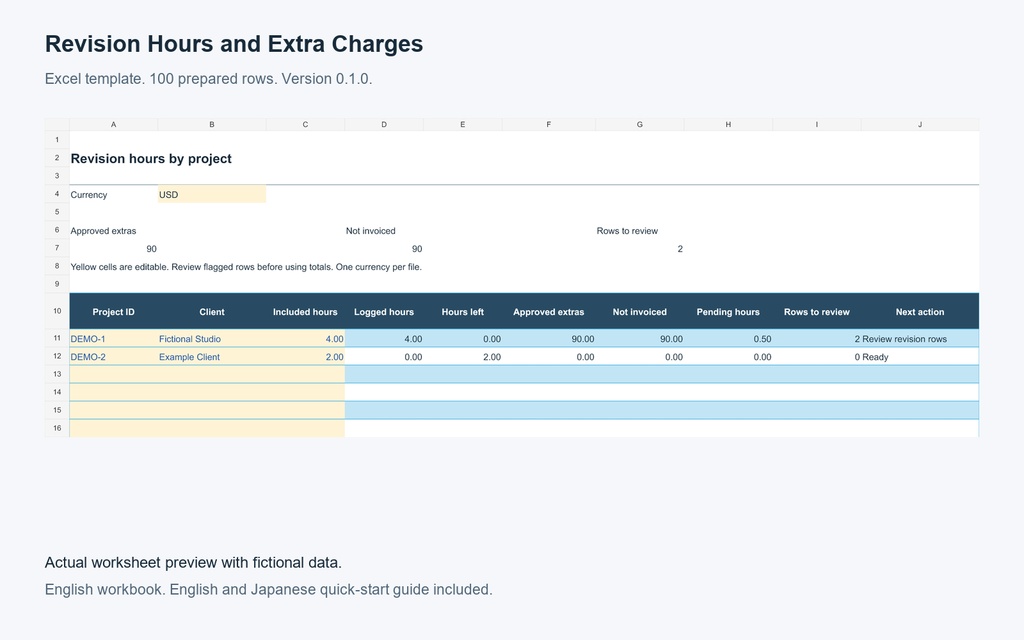
Task: Click the "Project ID" table header
Action: [x=114, y=312]
